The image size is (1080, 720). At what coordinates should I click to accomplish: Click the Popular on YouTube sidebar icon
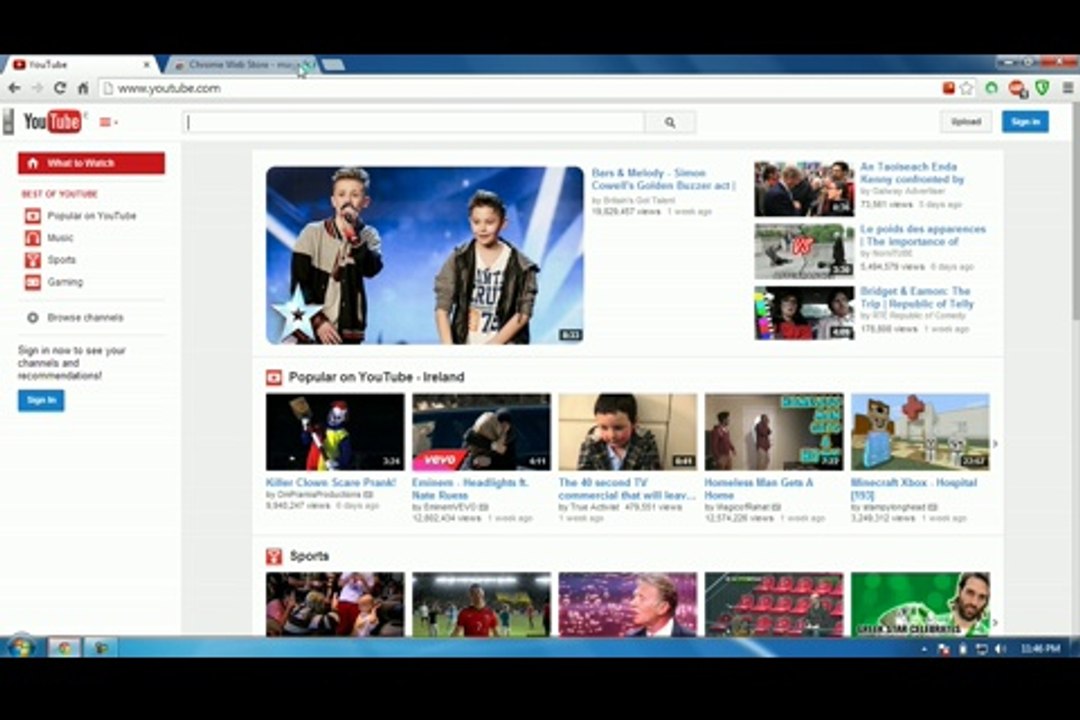tap(32, 216)
